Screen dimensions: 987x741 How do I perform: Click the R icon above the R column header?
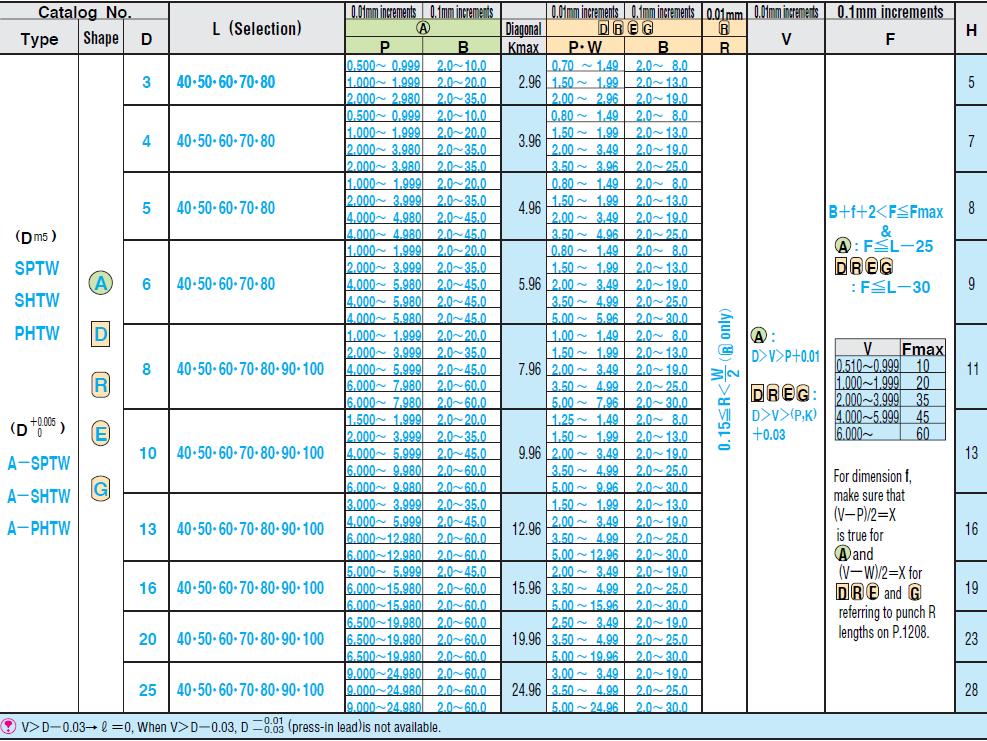pyautogui.click(x=724, y=28)
